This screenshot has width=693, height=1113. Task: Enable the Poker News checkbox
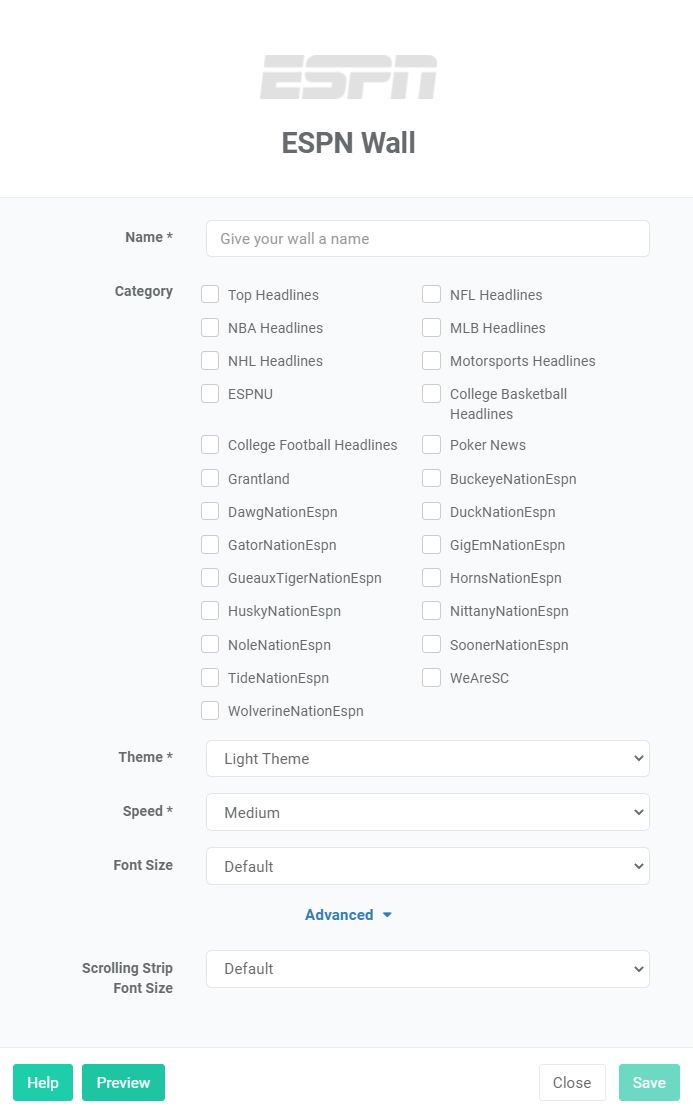(432, 444)
